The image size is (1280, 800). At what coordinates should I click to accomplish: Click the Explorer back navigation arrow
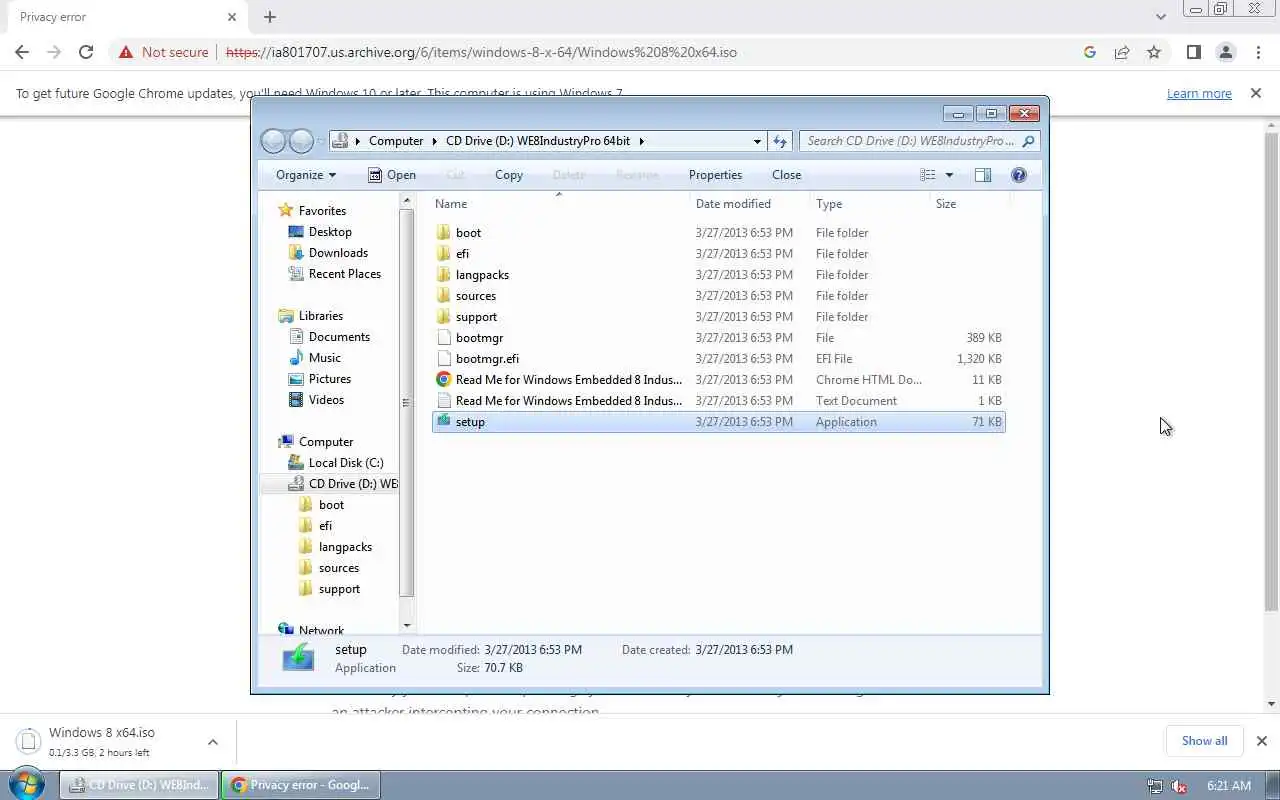point(274,141)
